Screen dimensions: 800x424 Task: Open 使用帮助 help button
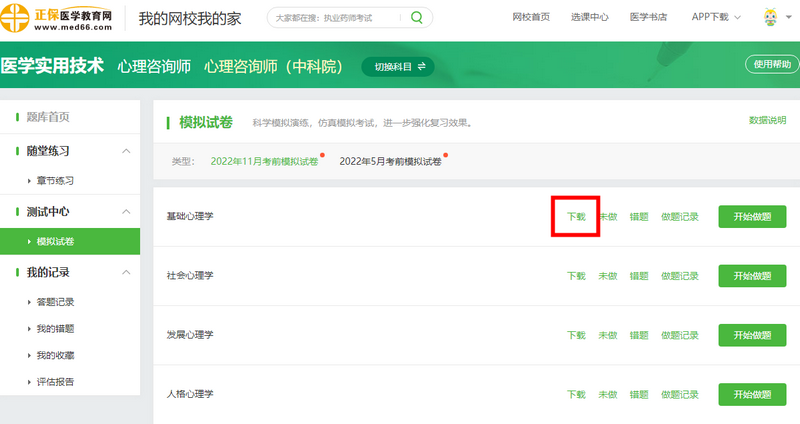point(773,64)
